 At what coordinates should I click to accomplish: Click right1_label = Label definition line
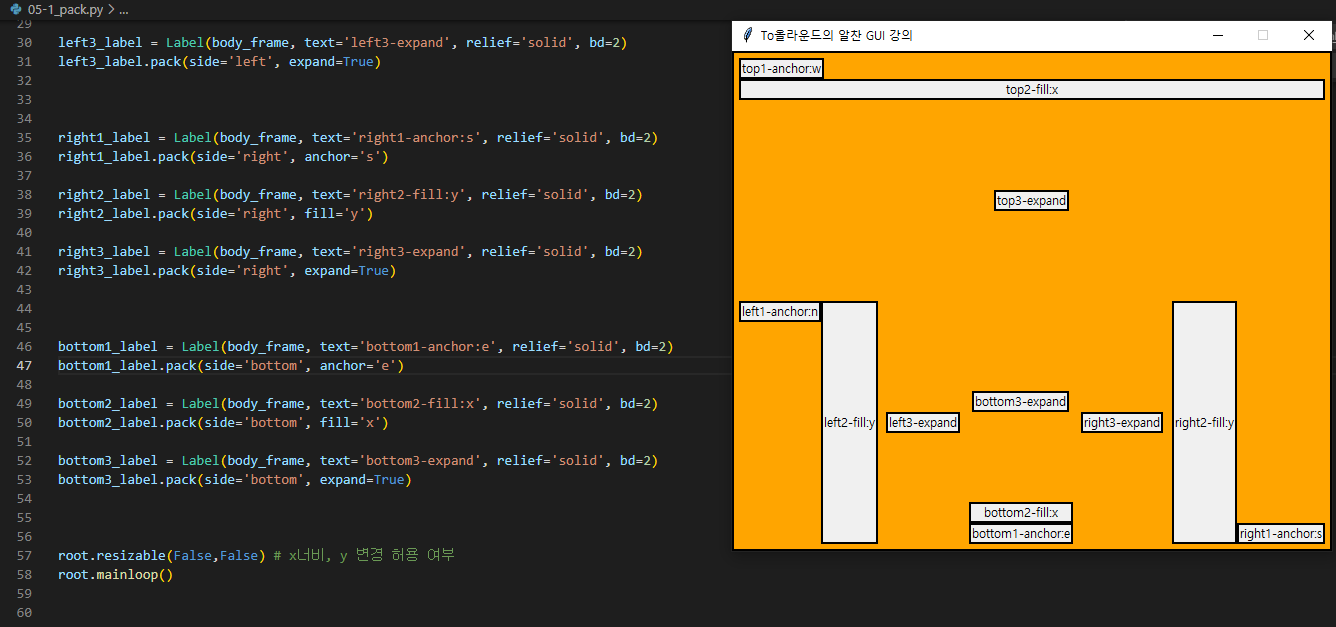[x=358, y=138]
